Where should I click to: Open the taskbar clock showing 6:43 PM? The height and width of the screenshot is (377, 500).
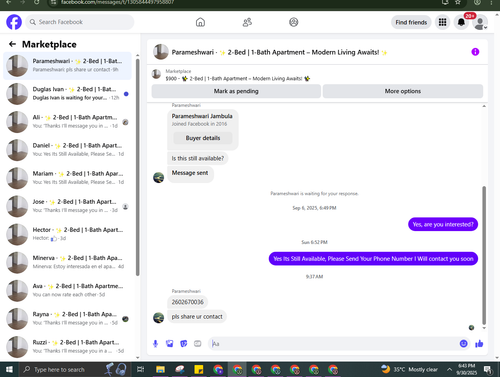pyautogui.click(x=467, y=369)
